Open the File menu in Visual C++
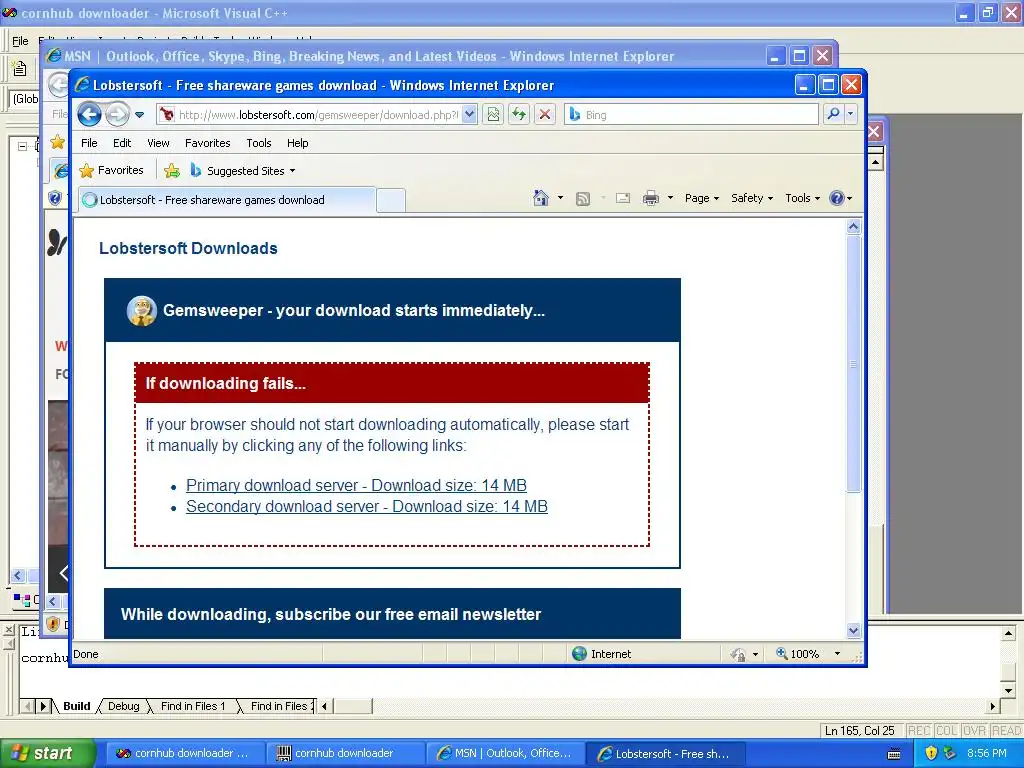This screenshot has height=768, width=1024. (20, 41)
